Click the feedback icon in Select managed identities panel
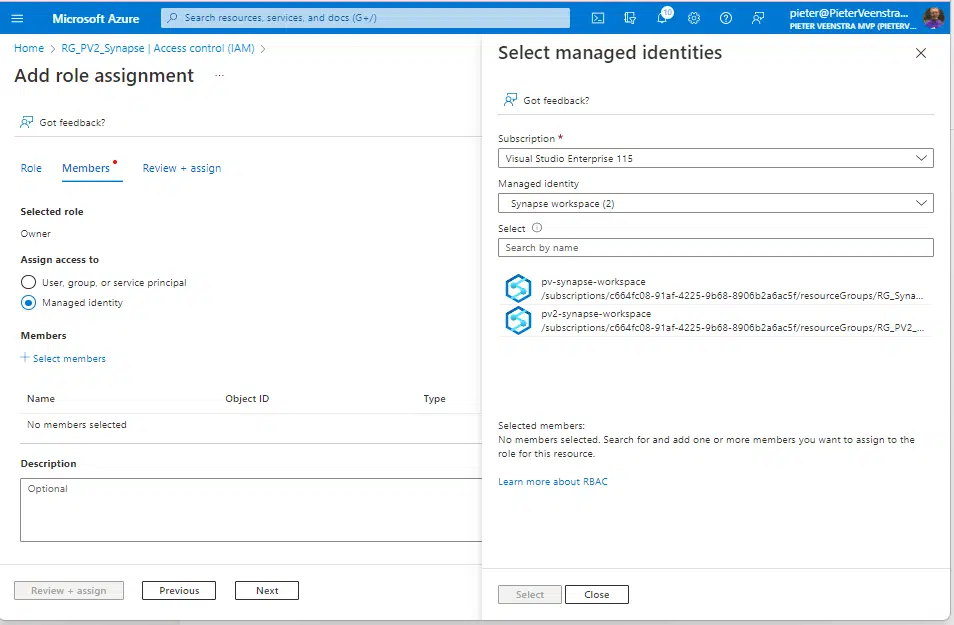The width and height of the screenshot is (954, 625). pyautogui.click(x=510, y=100)
